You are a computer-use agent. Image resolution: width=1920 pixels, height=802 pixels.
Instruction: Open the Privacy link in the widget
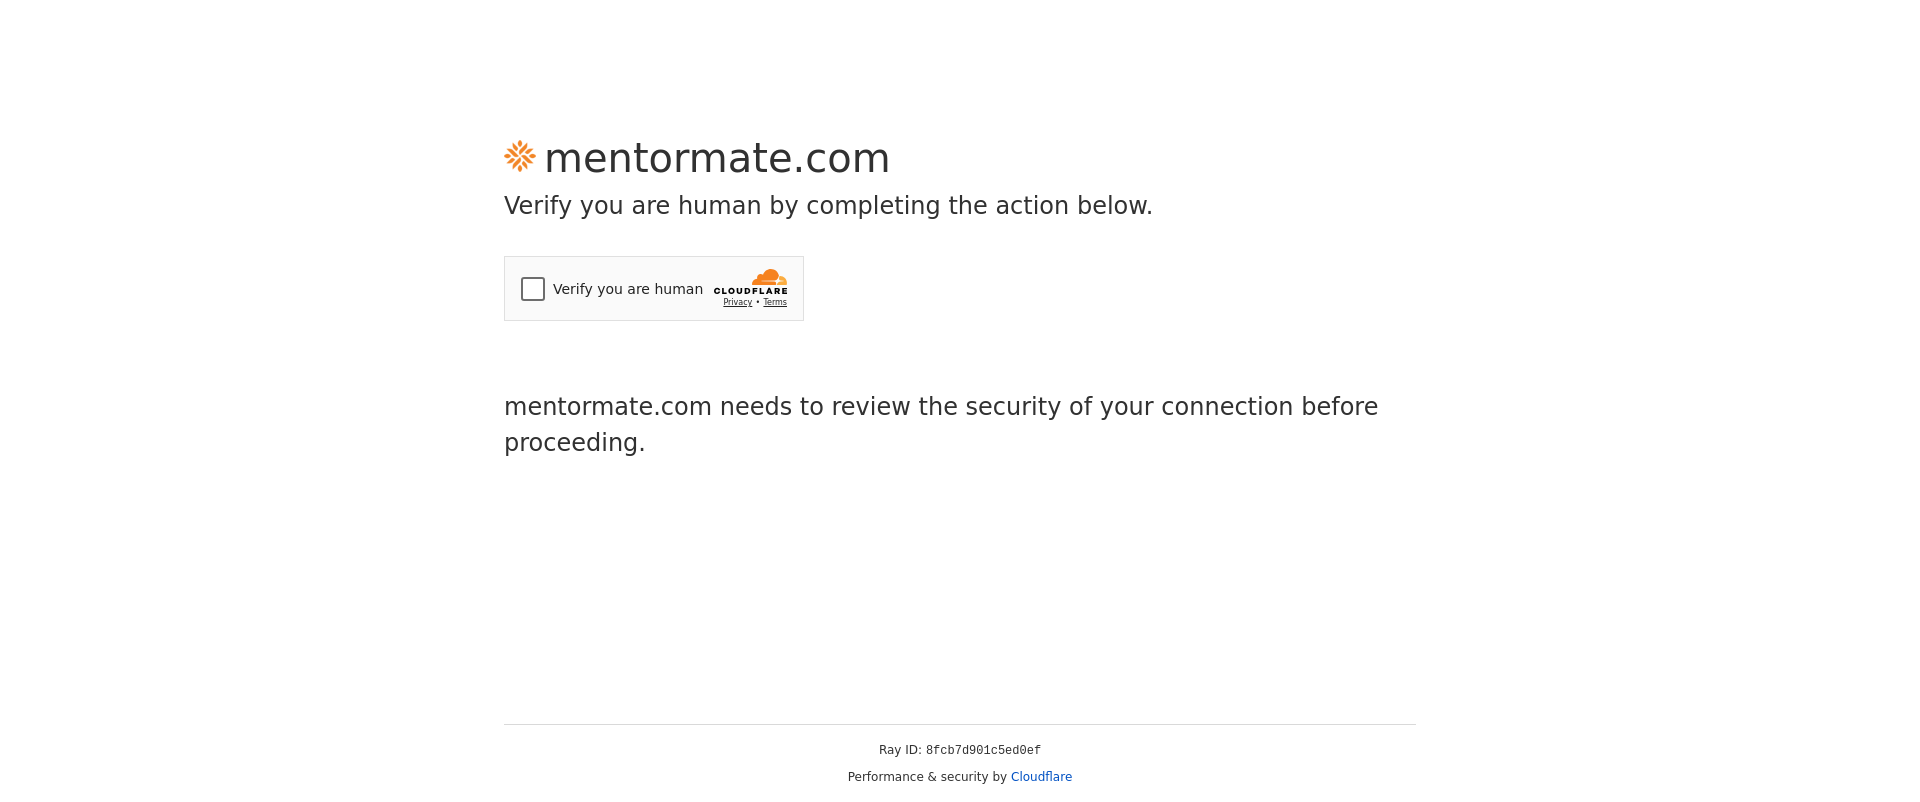[x=737, y=302]
